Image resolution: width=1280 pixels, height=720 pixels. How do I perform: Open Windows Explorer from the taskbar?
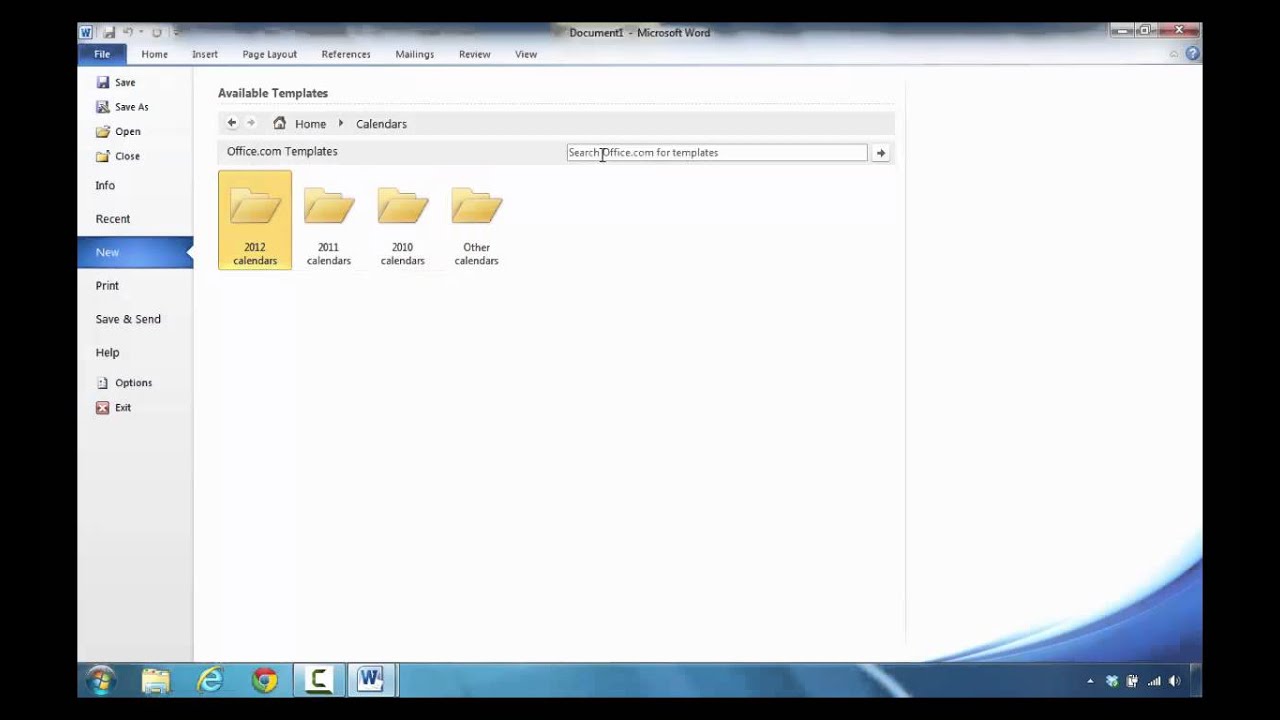pos(156,680)
